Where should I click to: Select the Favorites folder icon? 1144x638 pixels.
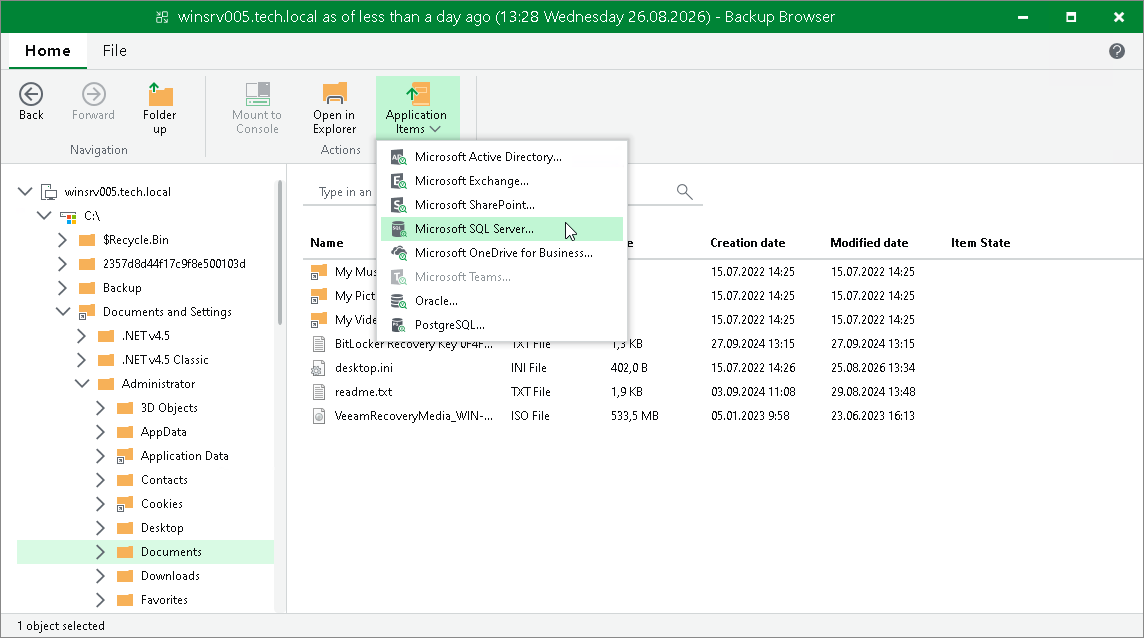[x=125, y=600]
